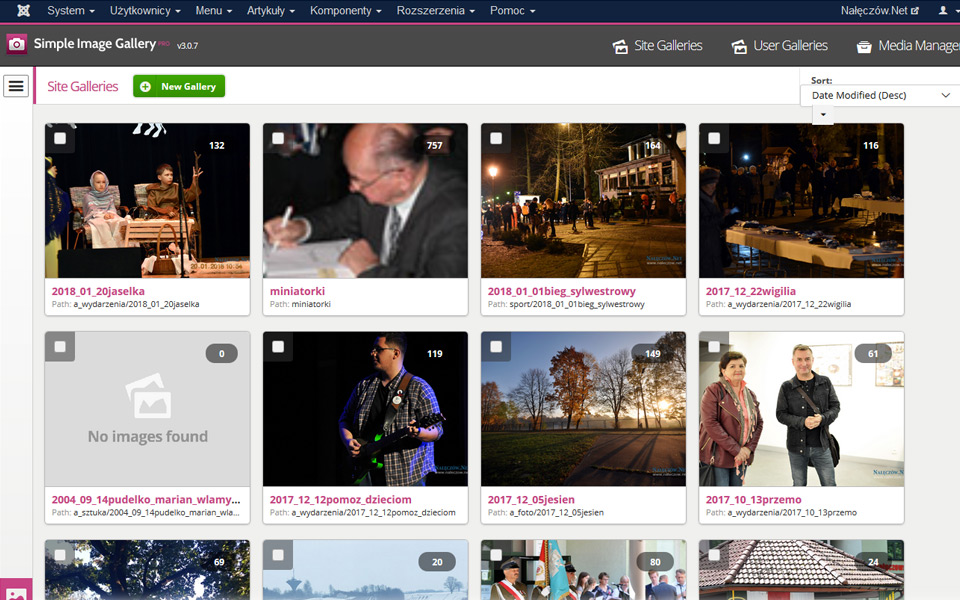
Task: Click path text sport/2018_01_01bieg_sylwestrowy
Action: 577,304
